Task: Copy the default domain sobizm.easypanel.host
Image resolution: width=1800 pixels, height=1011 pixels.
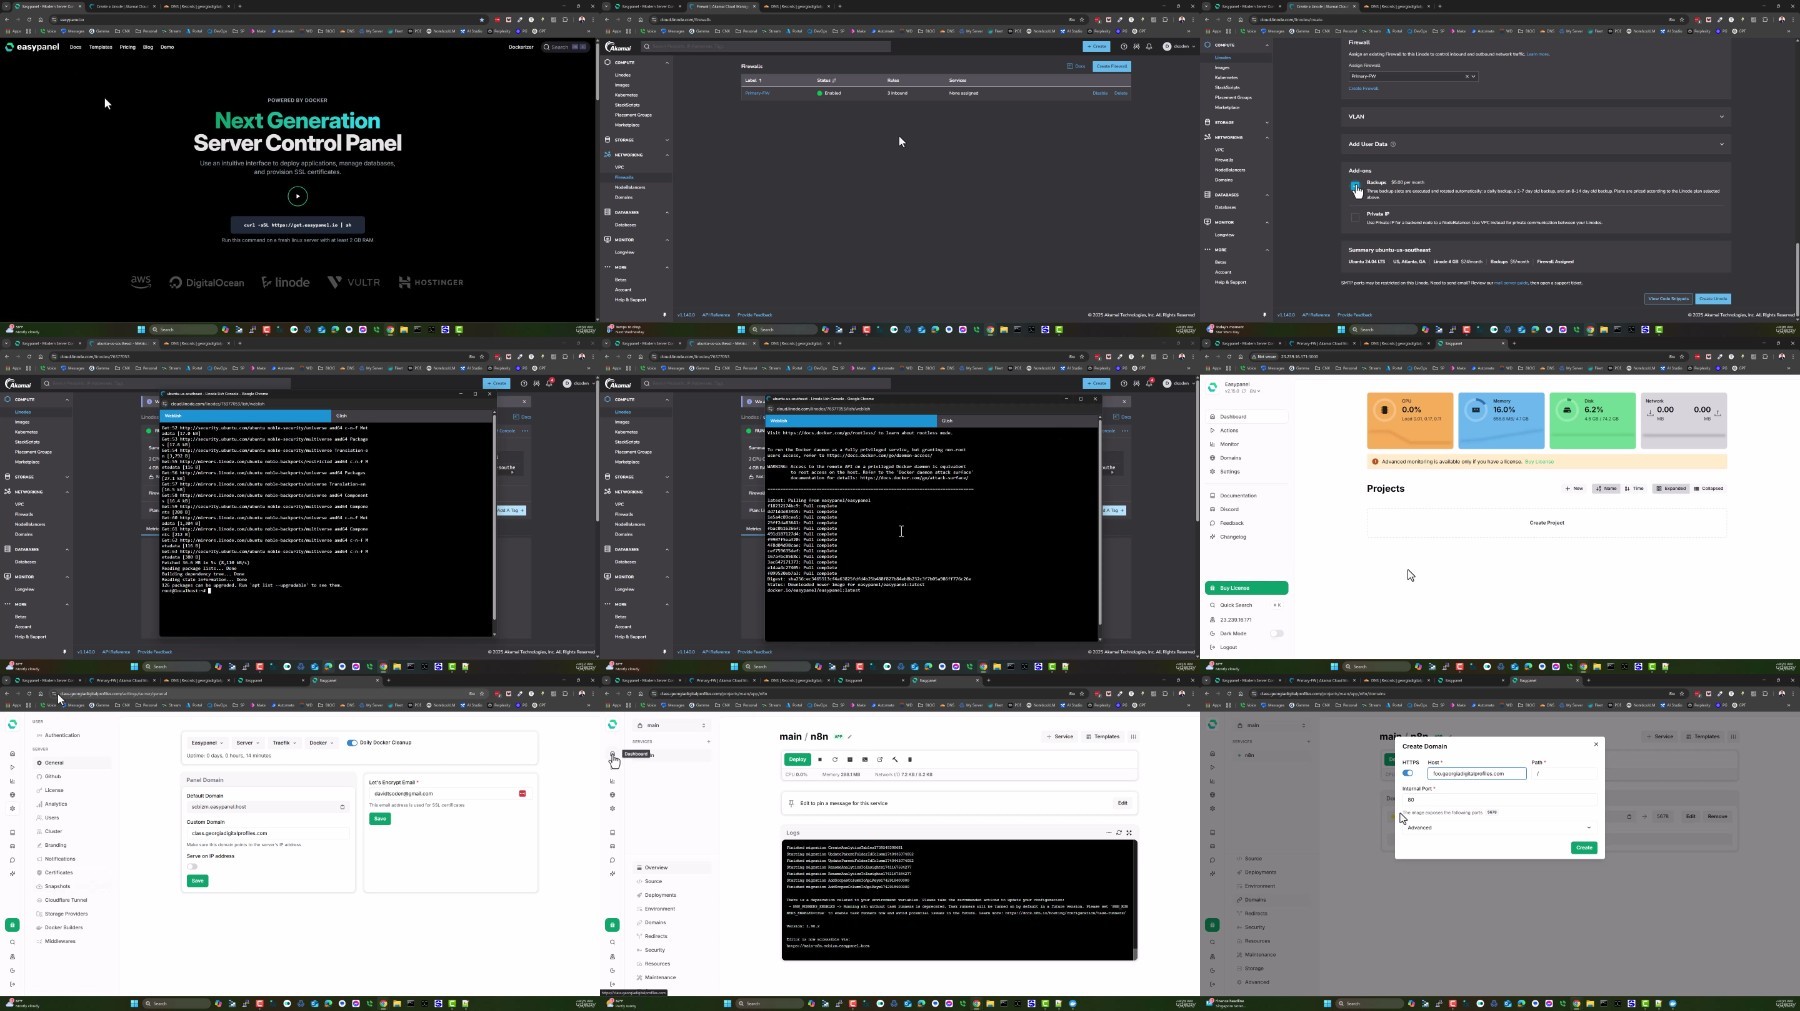Action: click(x=342, y=807)
